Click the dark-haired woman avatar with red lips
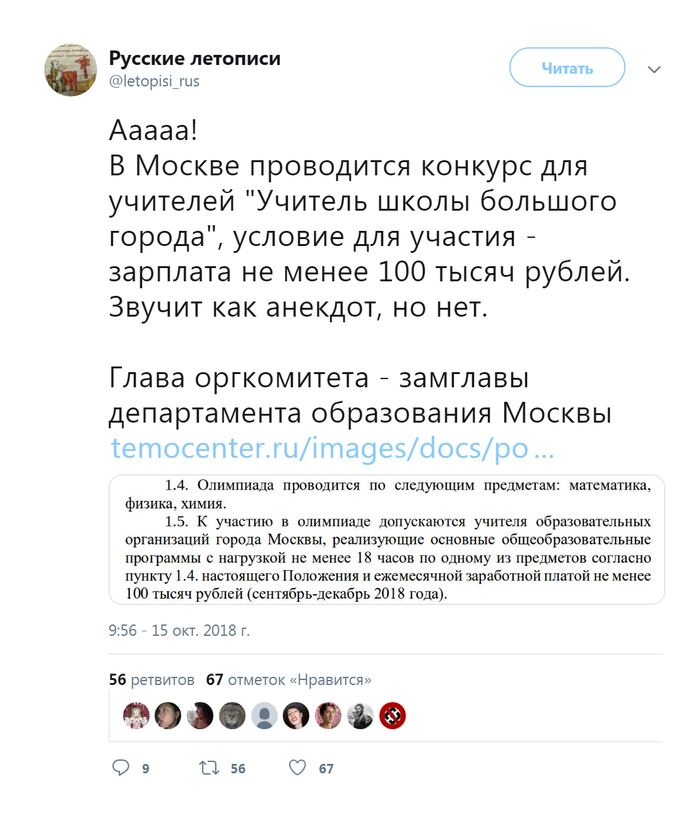This screenshot has height=832, width=700. pyautogui.click(x=296, y=715)
